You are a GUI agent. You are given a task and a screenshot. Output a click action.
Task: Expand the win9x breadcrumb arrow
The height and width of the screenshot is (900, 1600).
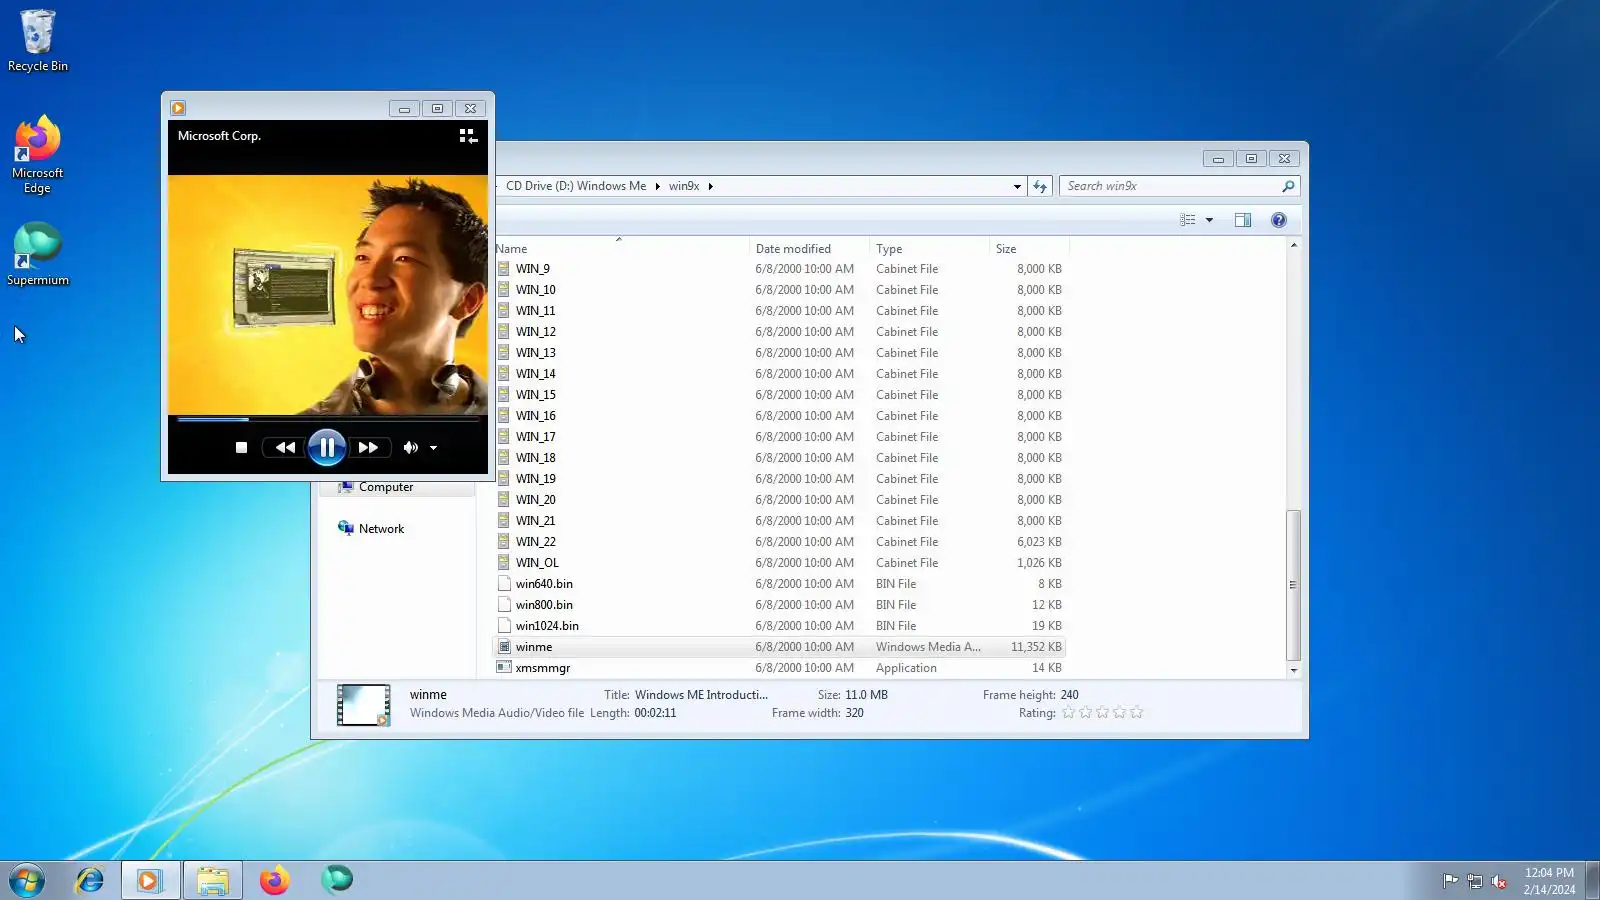point(711,186)
